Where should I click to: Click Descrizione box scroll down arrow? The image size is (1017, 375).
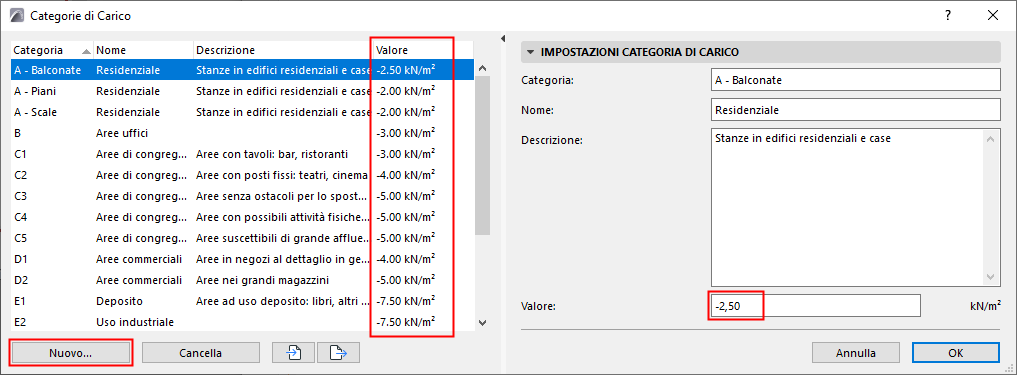[x=991, y=277]
